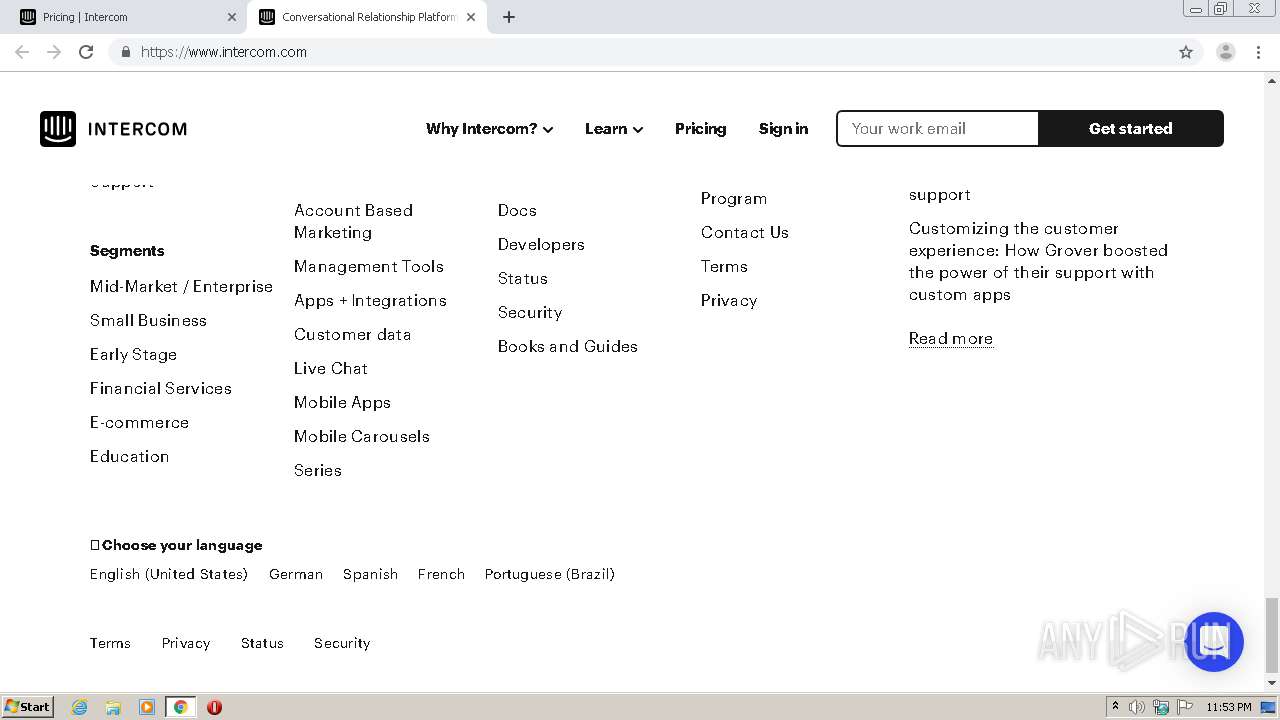The height and width of the screenshot is (720, 1280).
Task: Open the Windows Start button
Action: [x=27, y=707]
